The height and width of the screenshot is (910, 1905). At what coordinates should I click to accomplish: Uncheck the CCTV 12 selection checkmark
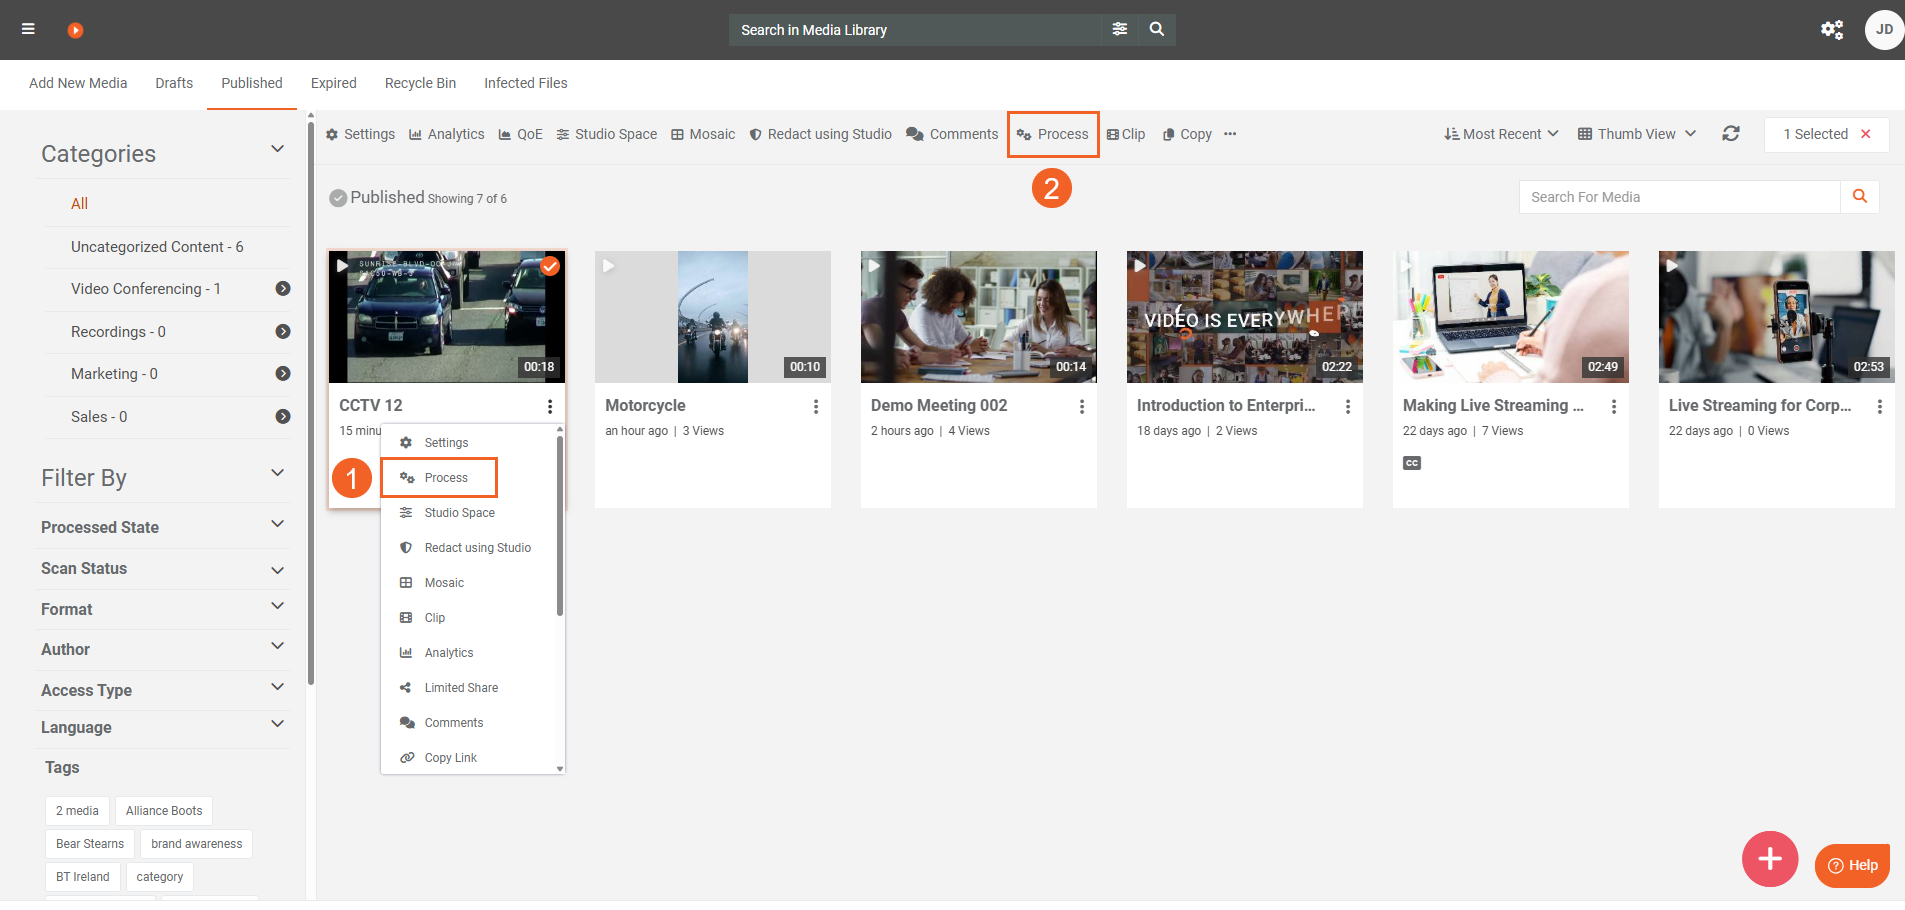(x=550, y=266)
